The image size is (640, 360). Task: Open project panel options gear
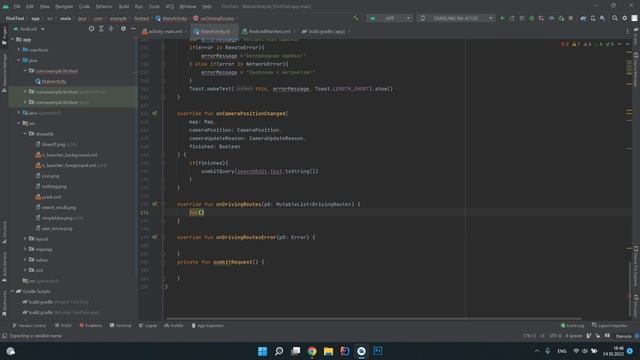tap(123, 29)
